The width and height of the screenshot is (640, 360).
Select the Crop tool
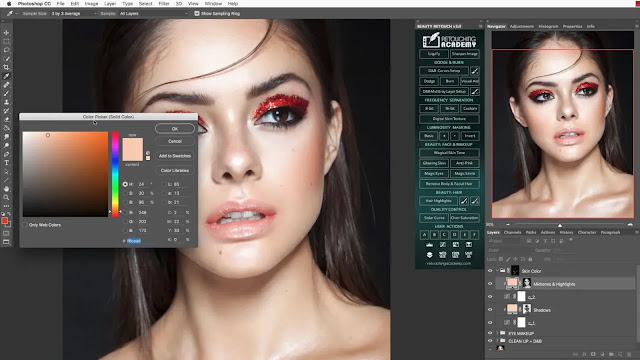(6, 67)
